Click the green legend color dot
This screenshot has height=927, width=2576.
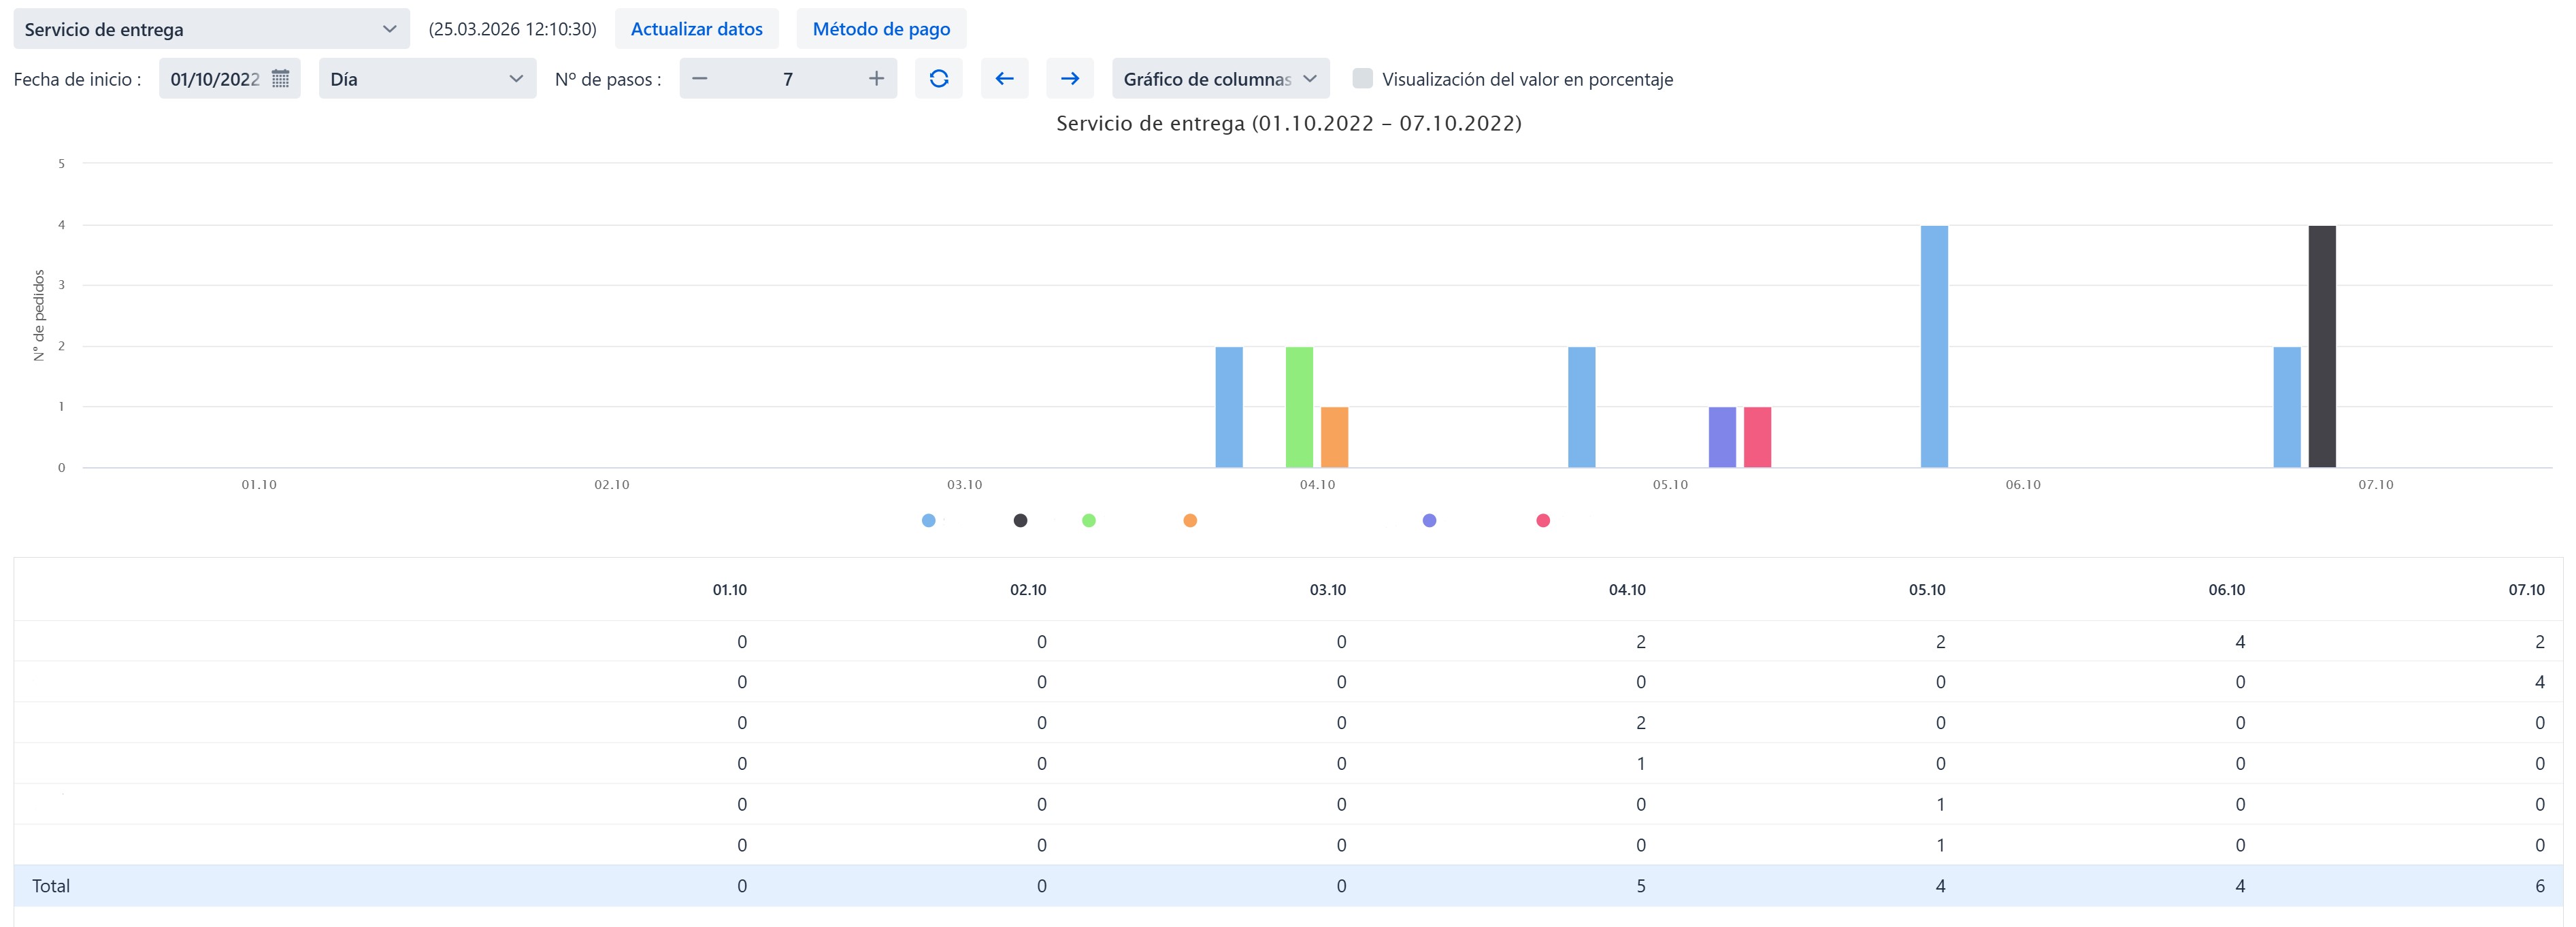point(1089,520)
